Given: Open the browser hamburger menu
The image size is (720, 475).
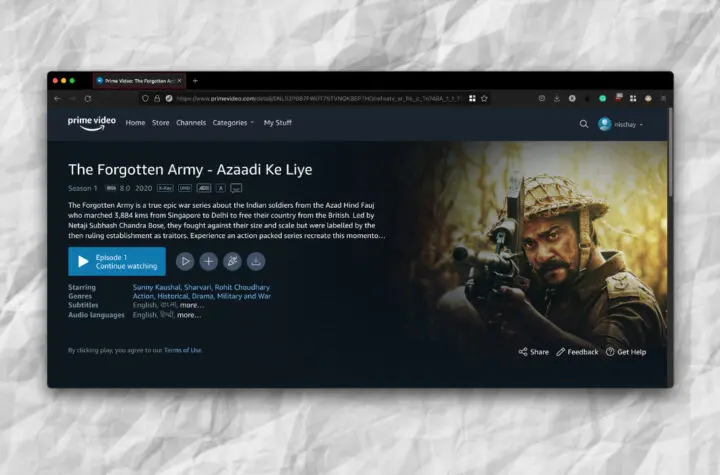Looking at the screenshot, I should tap(663, 98).
